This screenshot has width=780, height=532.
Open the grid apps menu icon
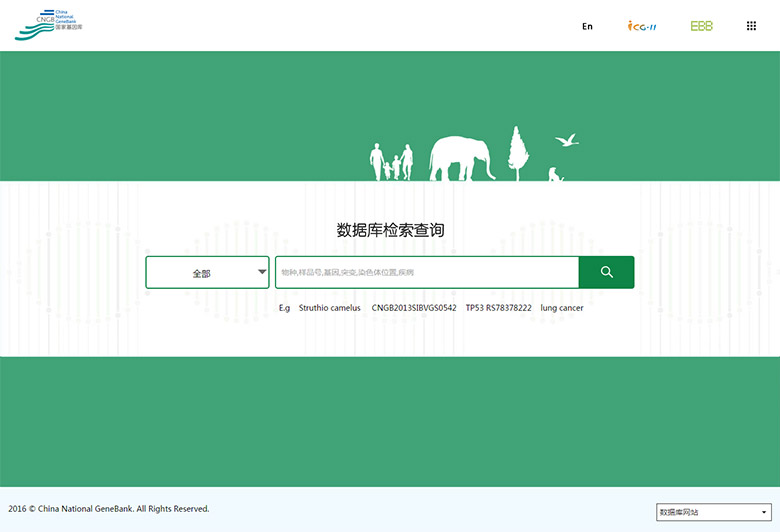[751, 26]
